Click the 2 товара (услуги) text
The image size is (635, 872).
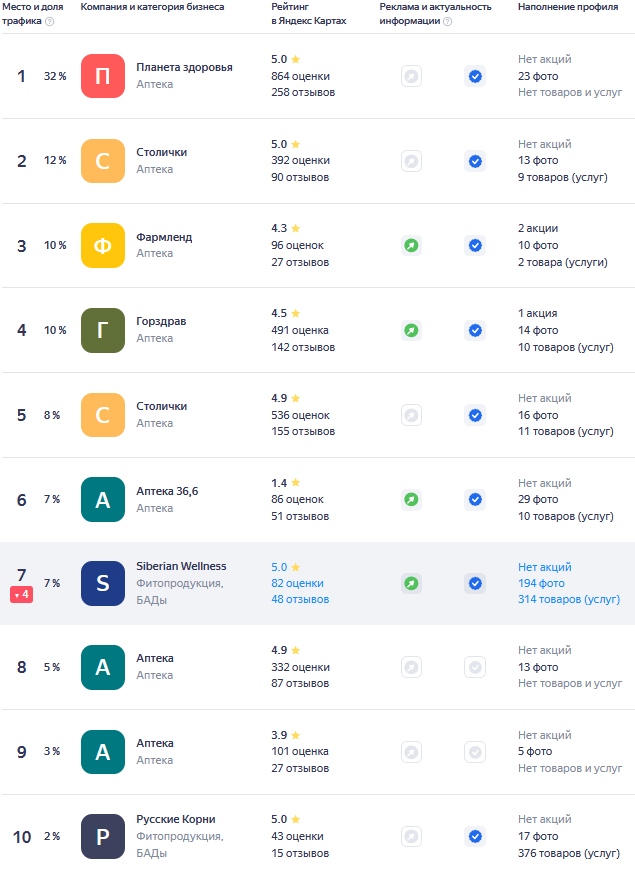click(x=563, y=262)
